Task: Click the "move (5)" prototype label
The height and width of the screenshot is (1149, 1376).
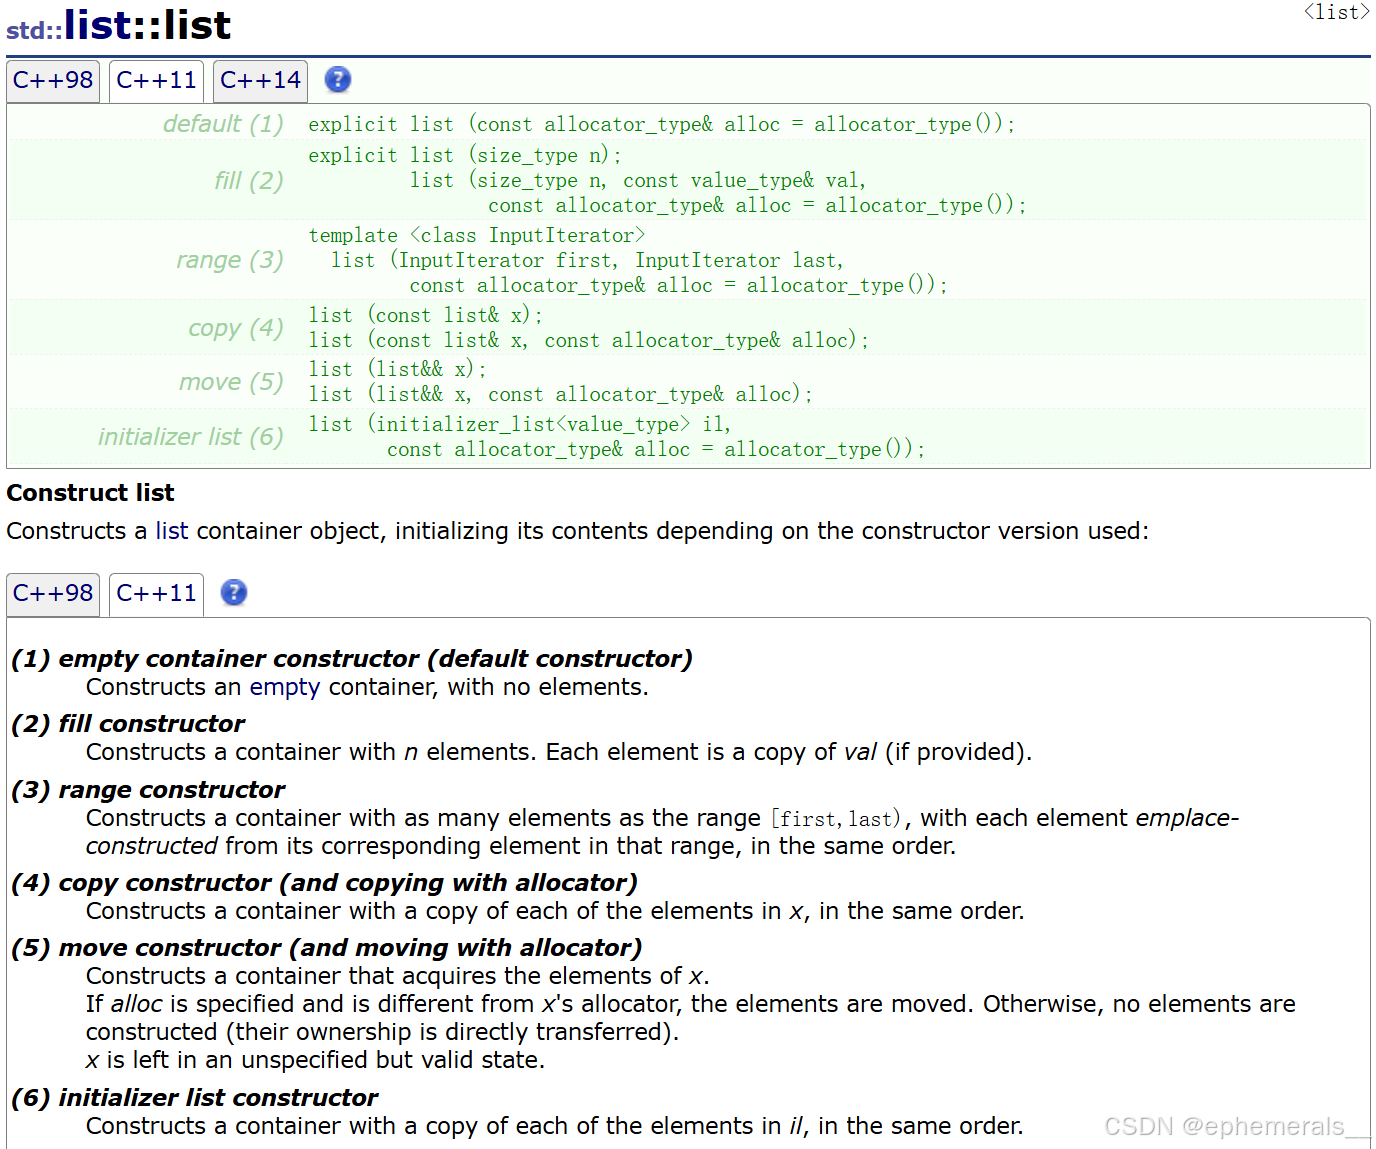Action: pos(230,382)
